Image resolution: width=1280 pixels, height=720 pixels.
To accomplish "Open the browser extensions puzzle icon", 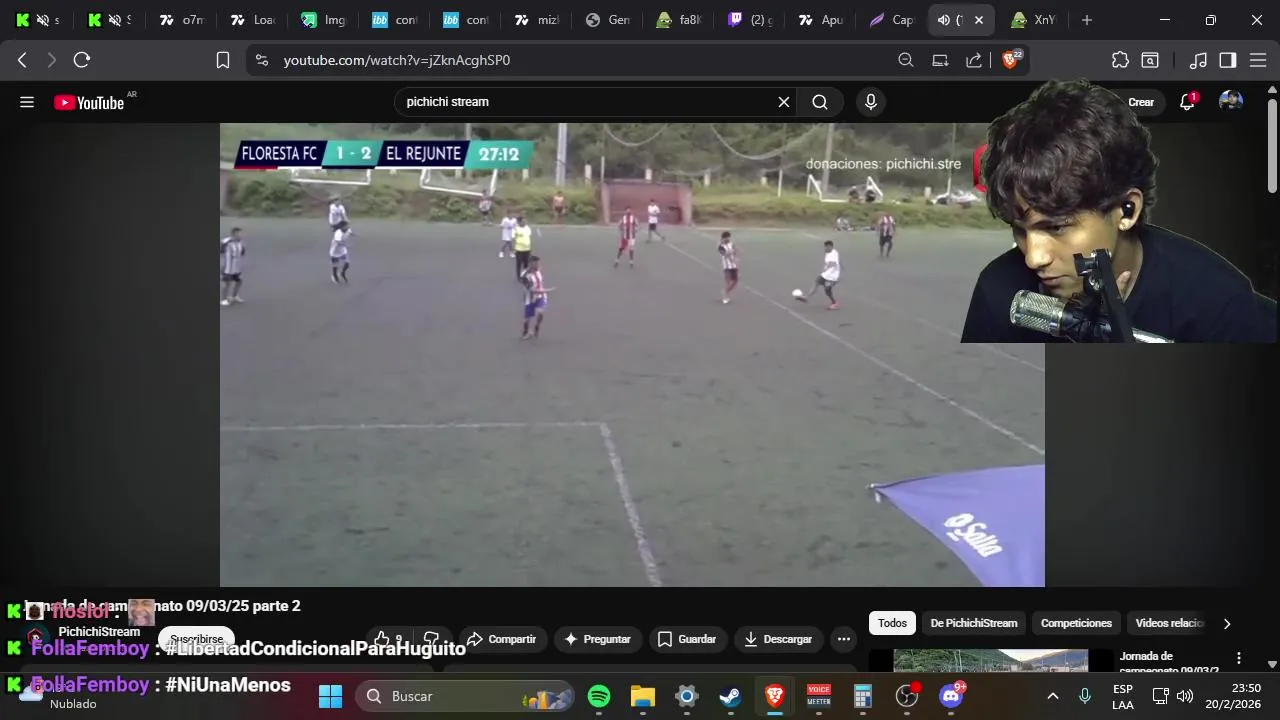I will click(x=1120, y=60).
